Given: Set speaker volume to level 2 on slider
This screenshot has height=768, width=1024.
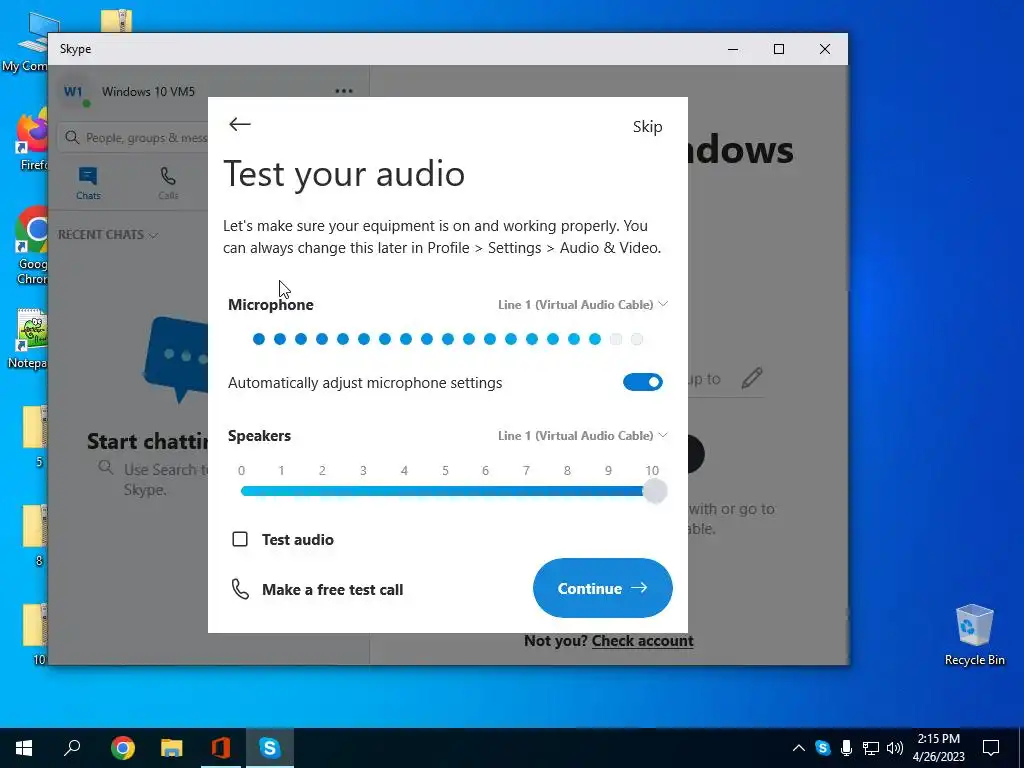Looking at the screenshot, I should coord(323,491).
